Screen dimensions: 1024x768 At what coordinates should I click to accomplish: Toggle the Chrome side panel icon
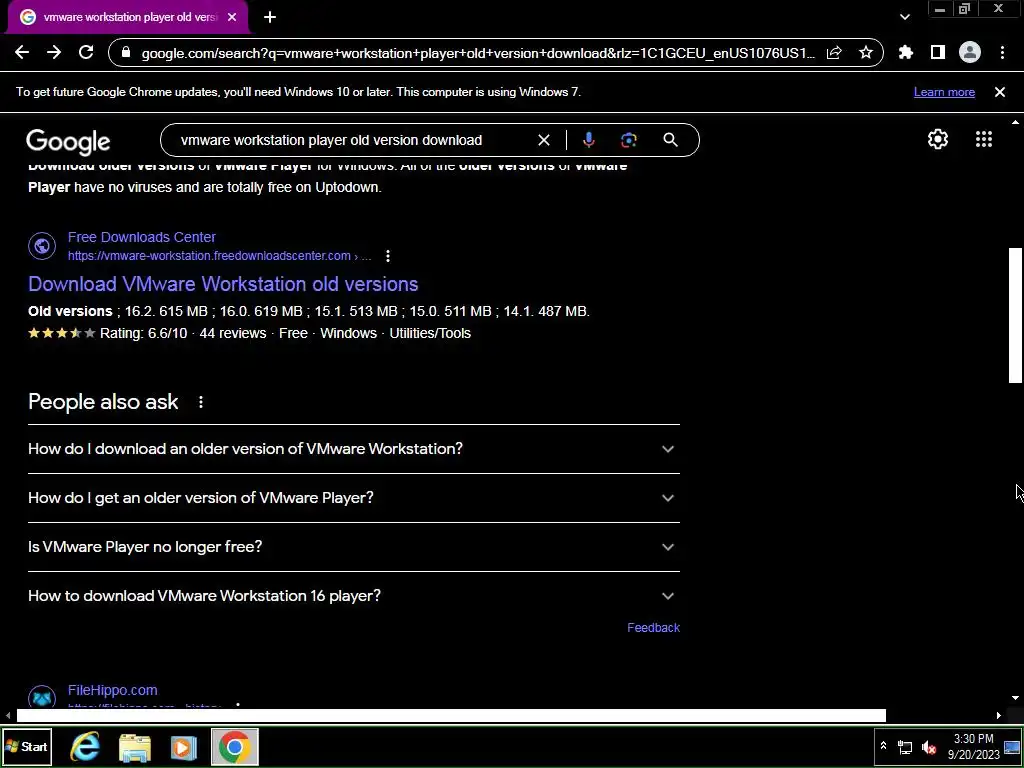point(938,53)
